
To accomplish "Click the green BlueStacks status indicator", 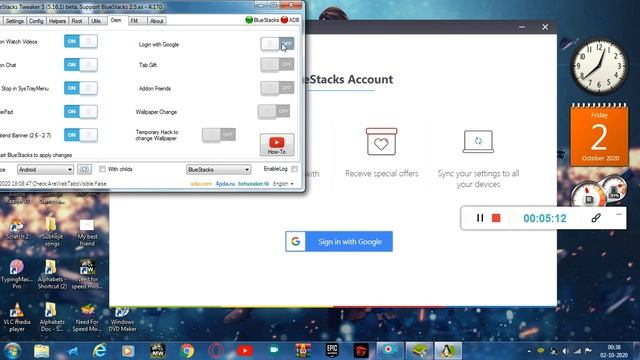I will [249, 20].
